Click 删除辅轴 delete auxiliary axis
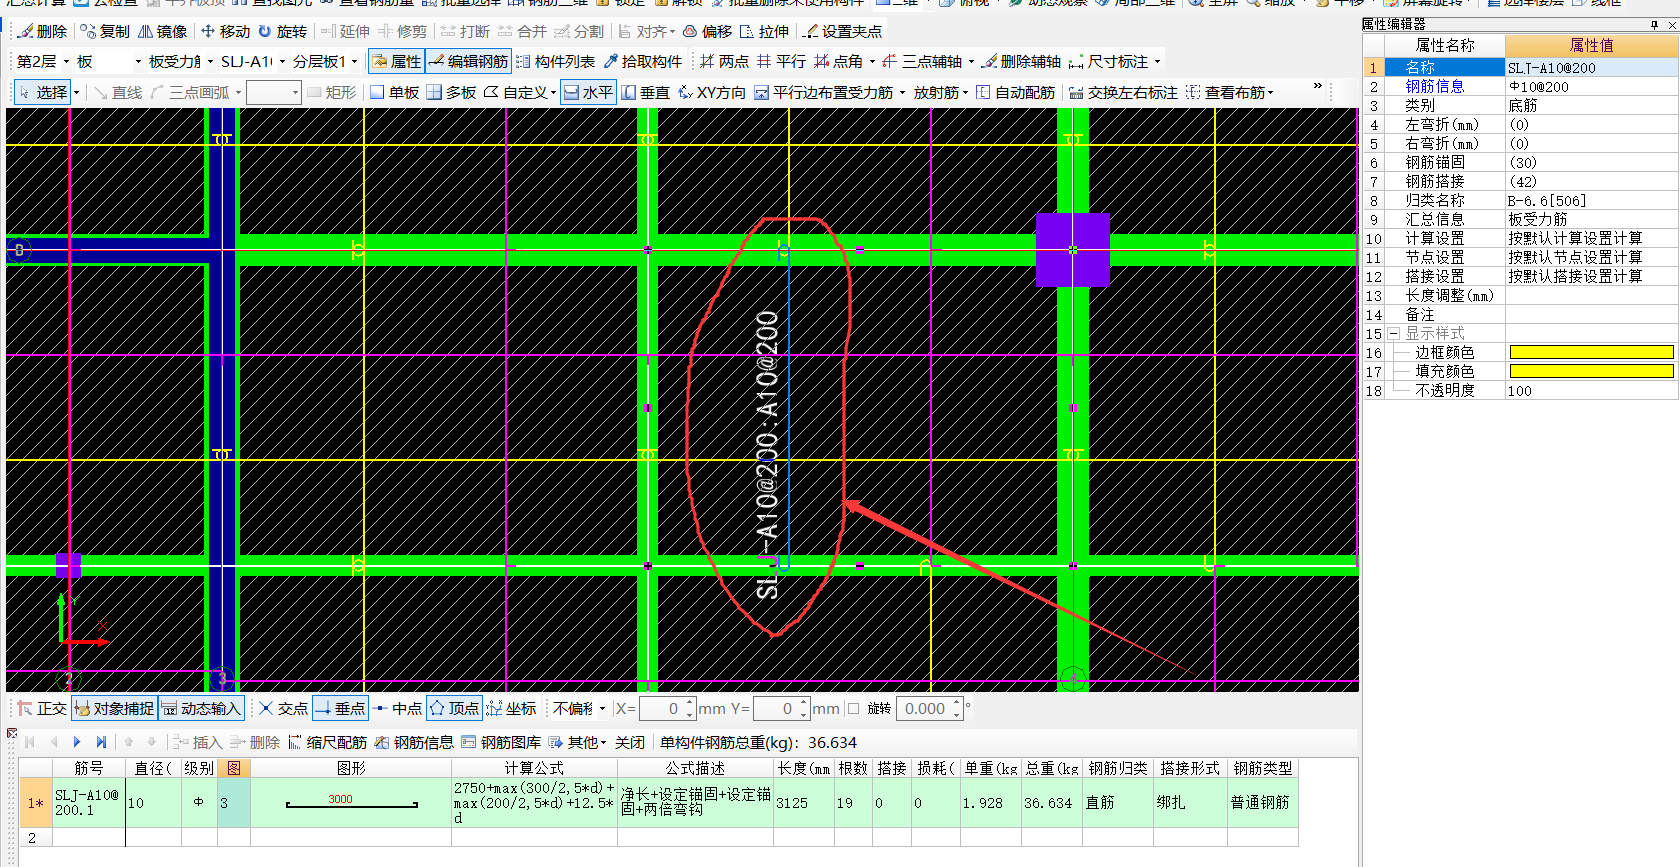This screenshot has width=1680, height=867. [x=1021, y=61]
